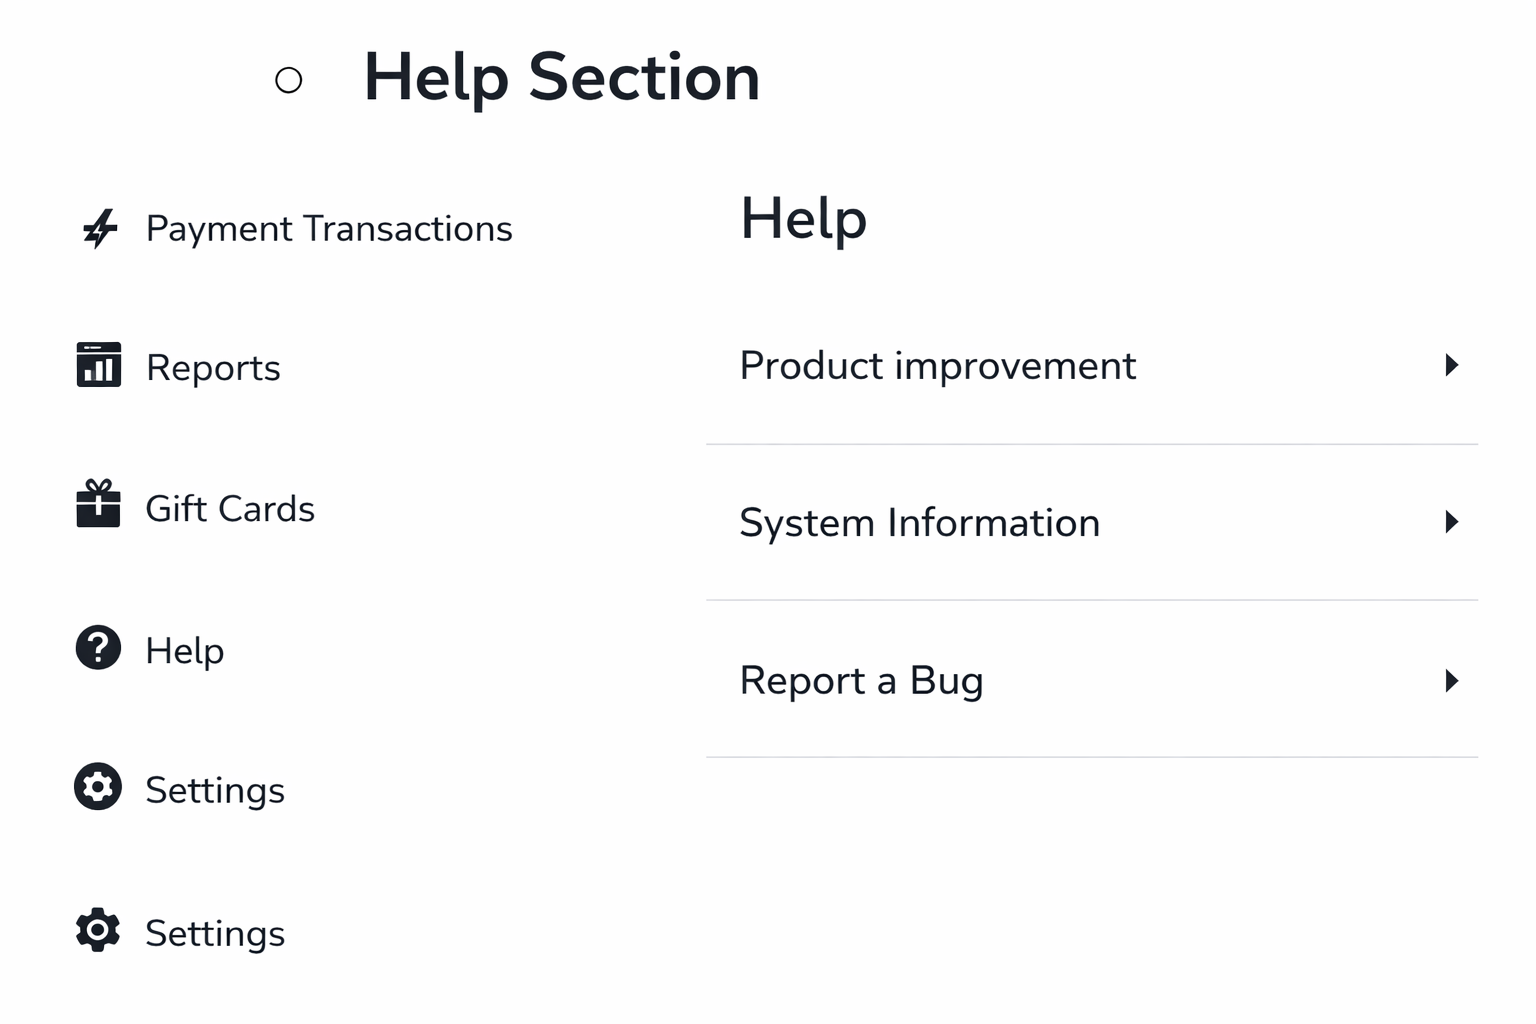The width and height of the screenshot is (1536, 1024).
Task: Open the Product improvement text link
Action: (x=937, y=366)
